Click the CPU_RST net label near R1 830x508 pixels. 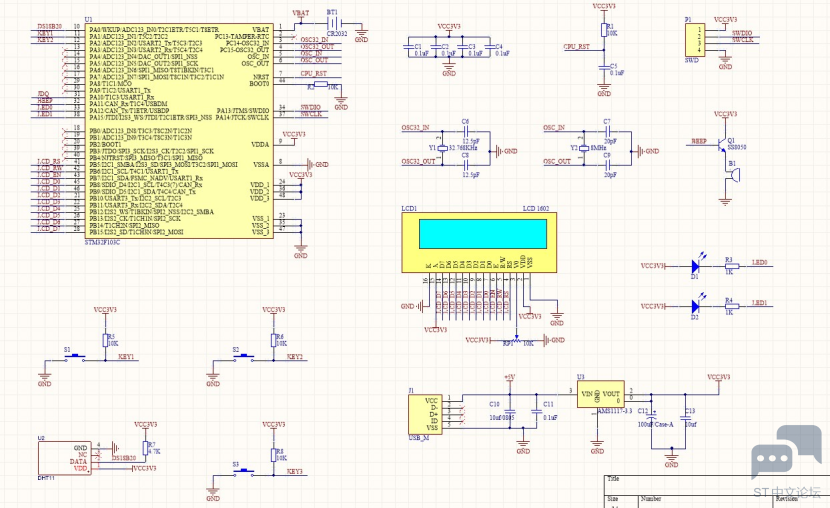point(576,47)
